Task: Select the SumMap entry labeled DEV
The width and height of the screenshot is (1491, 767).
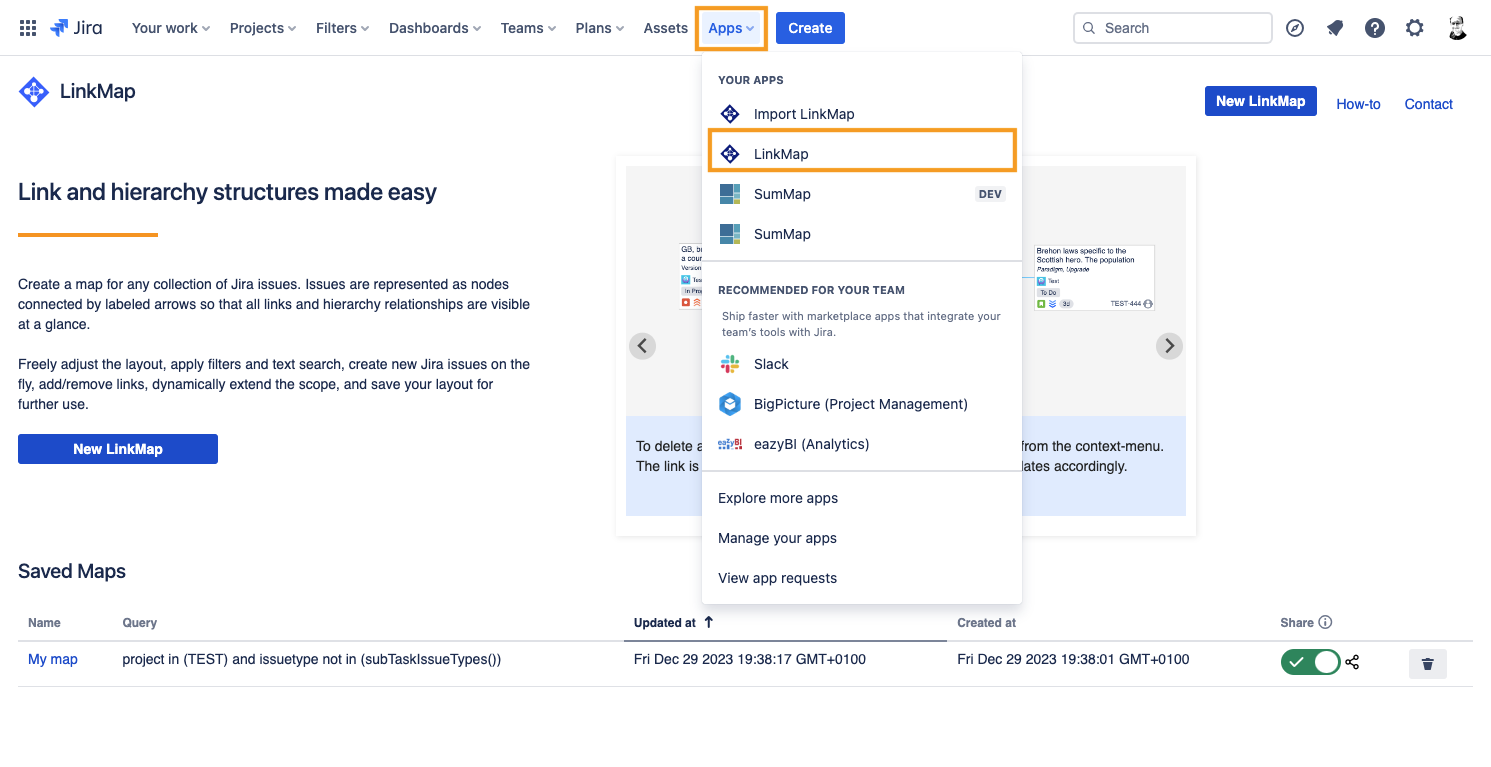Action: tap(862, 194)
